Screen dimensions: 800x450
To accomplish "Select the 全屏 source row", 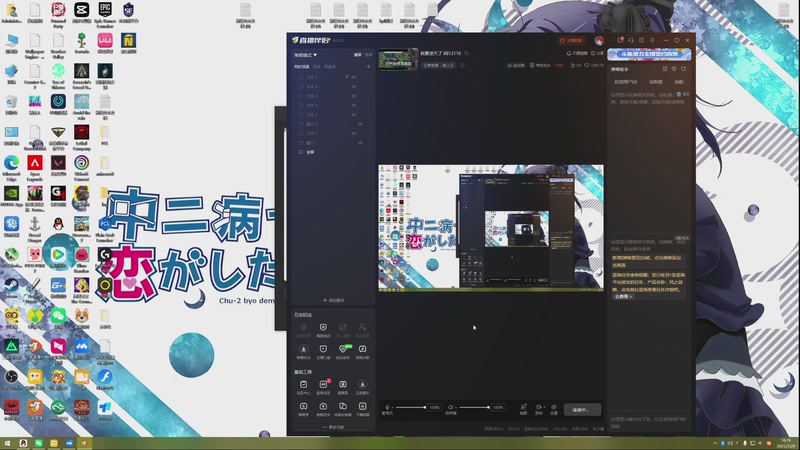I will click(x=333, y=152).
